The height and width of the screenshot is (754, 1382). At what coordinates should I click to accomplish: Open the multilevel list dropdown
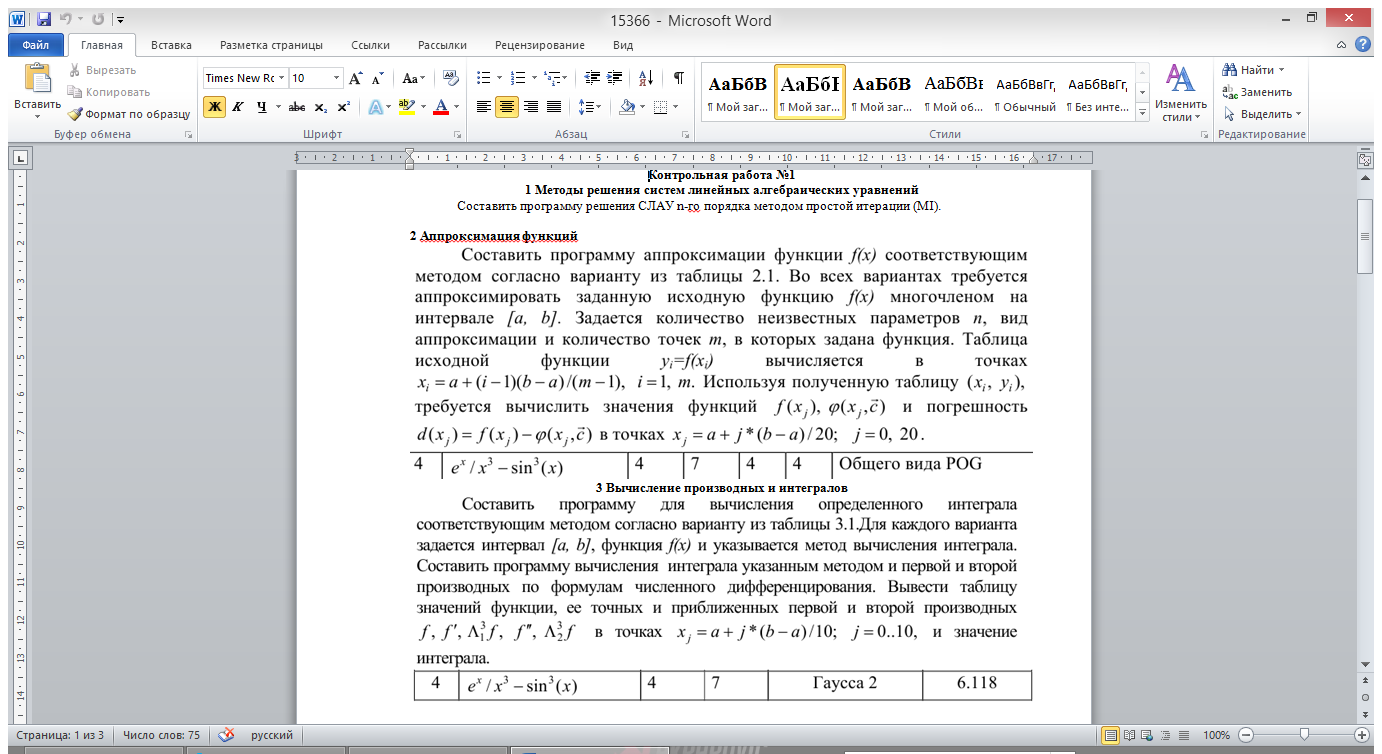click(x=566, y=78)
